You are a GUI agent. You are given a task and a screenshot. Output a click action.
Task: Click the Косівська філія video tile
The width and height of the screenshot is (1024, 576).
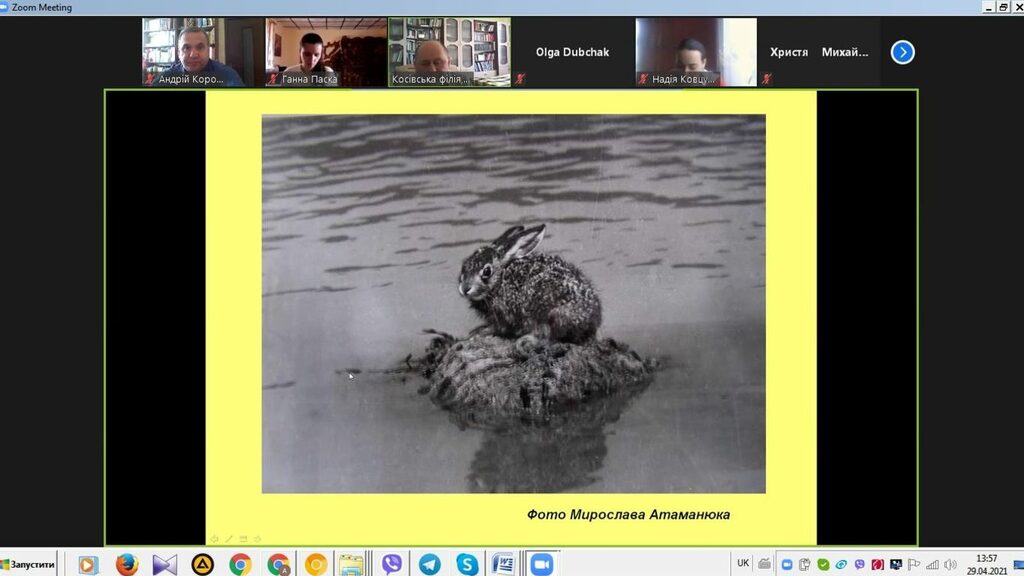pos(449,51)
